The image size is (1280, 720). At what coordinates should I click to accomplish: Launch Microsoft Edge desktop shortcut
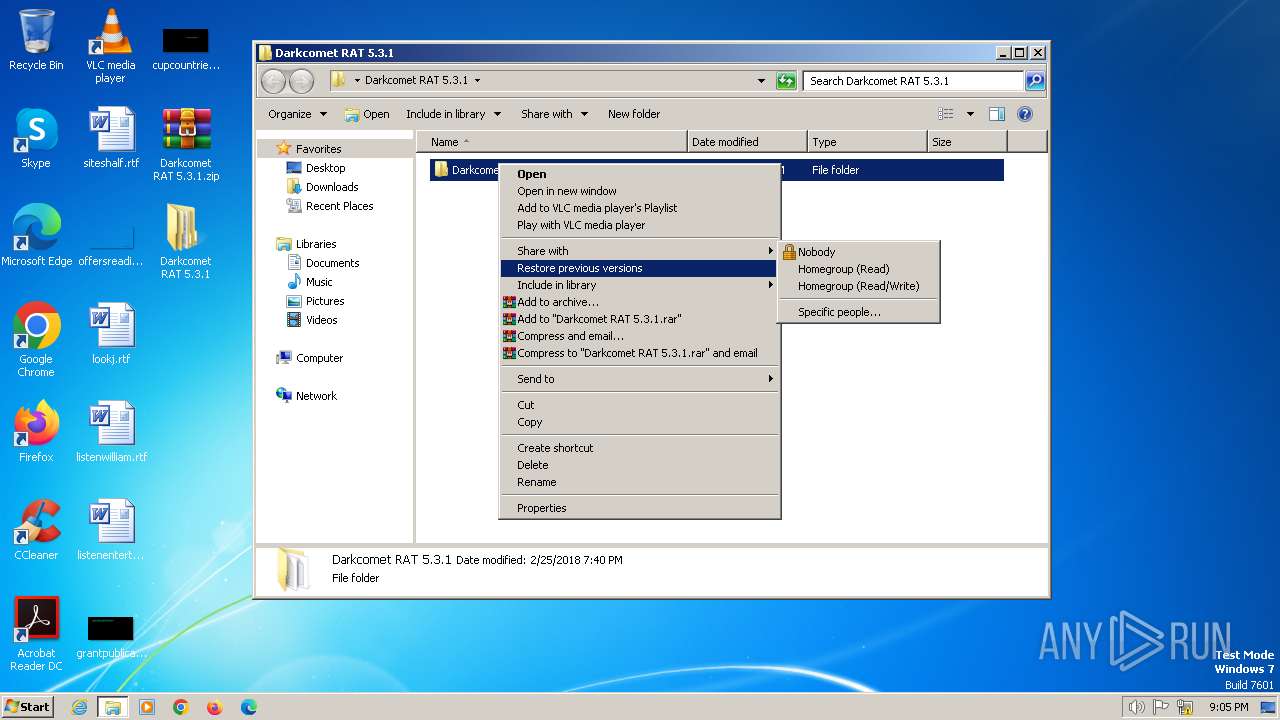pos(37,236)
